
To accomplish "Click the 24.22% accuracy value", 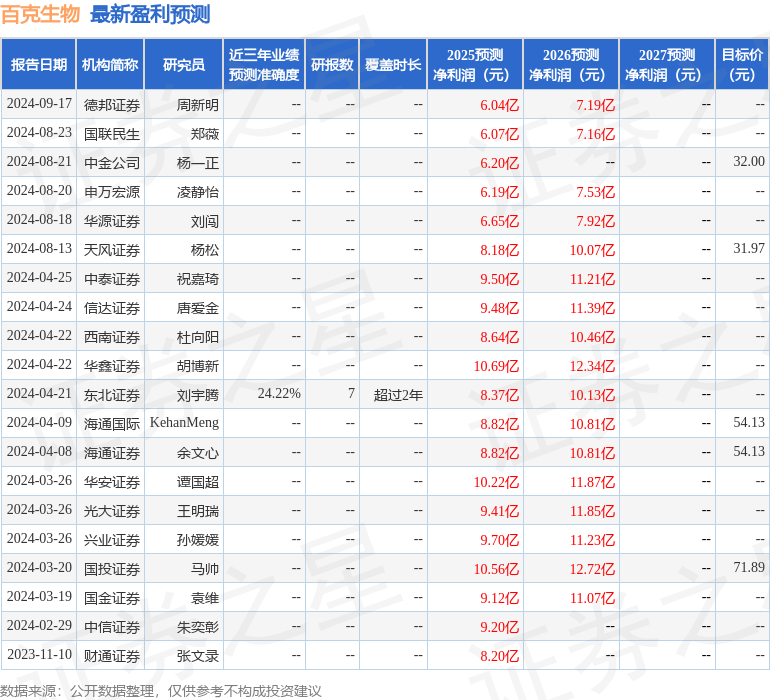I will pos(279,395).
